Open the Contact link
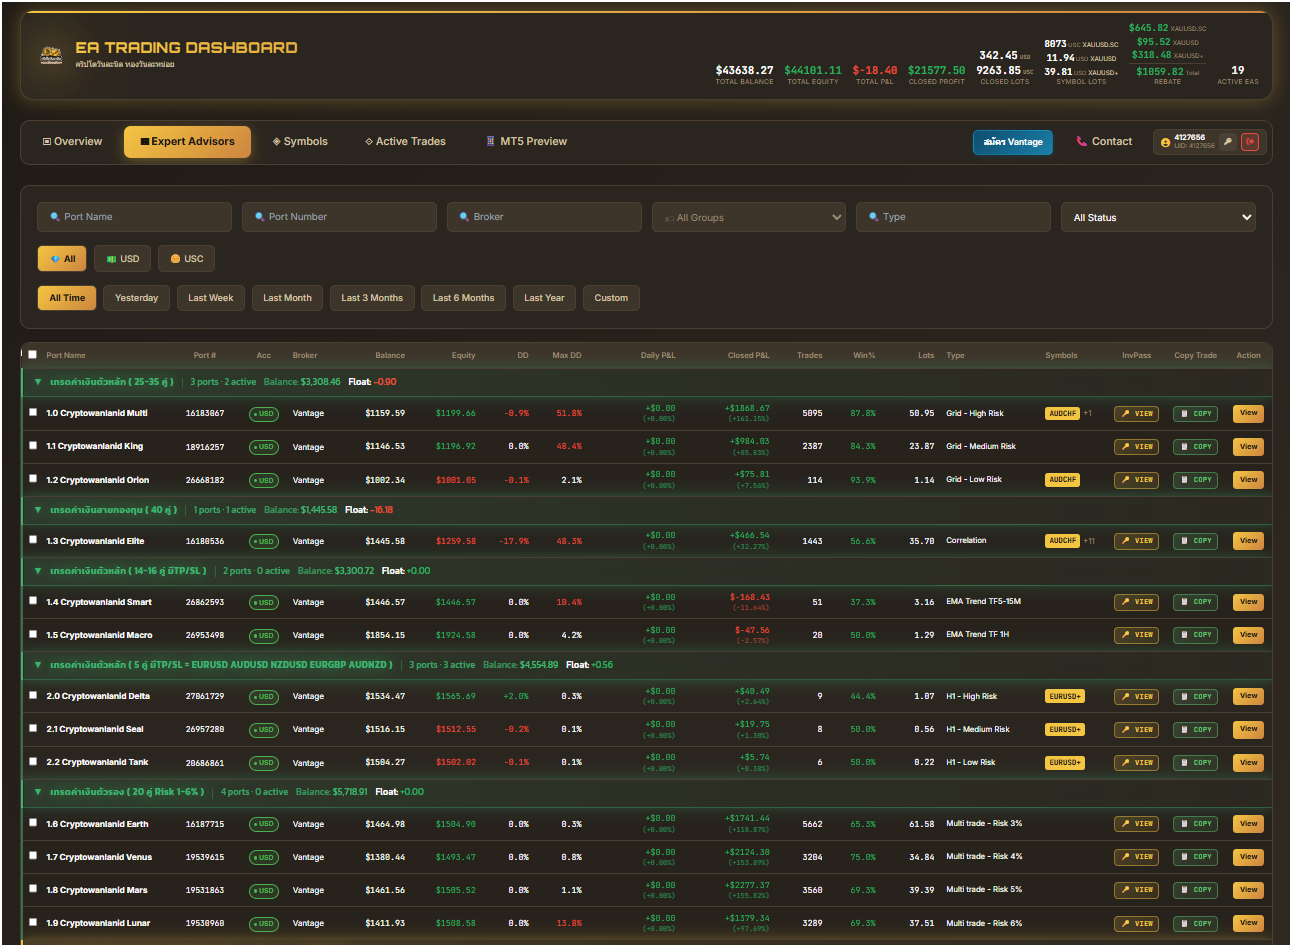This screenshot has width=1292, height=947. 1104,142
